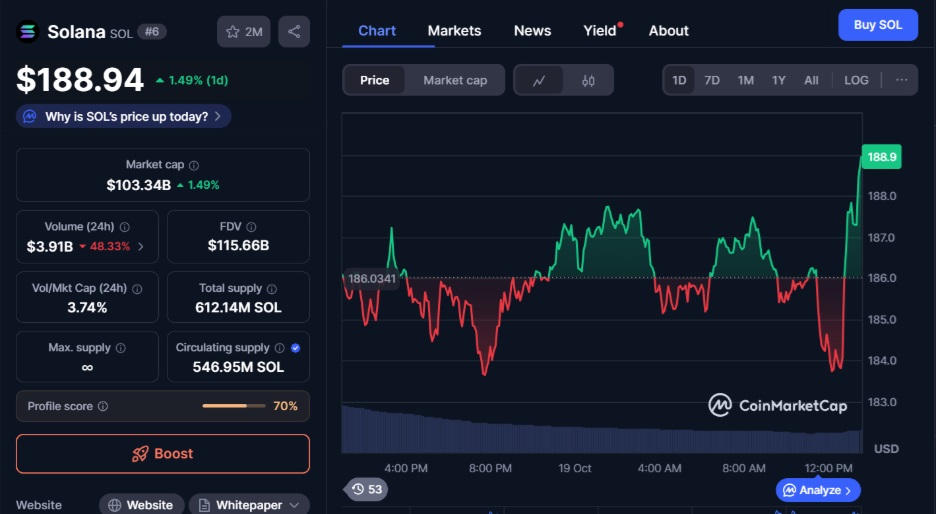Open the News tab
This screenshot has width=936, height=514.
tap(532, 30)
